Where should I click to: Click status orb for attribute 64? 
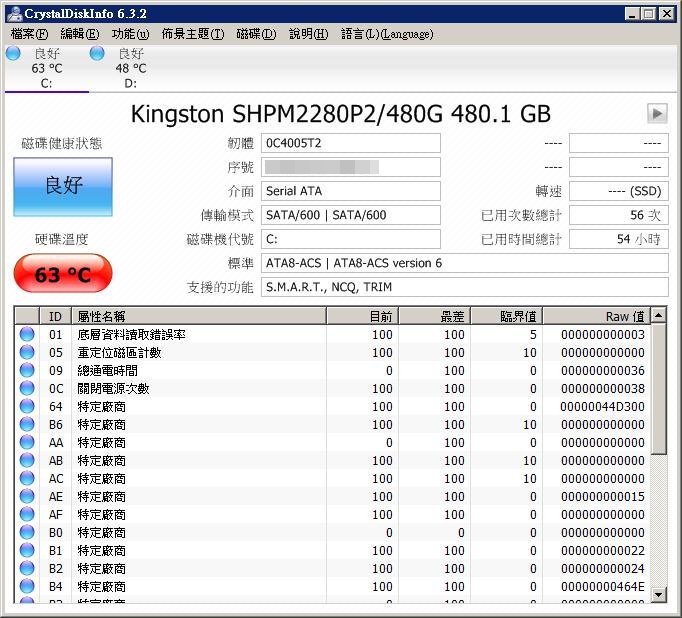pyautogui.click(x=27, y=406)
